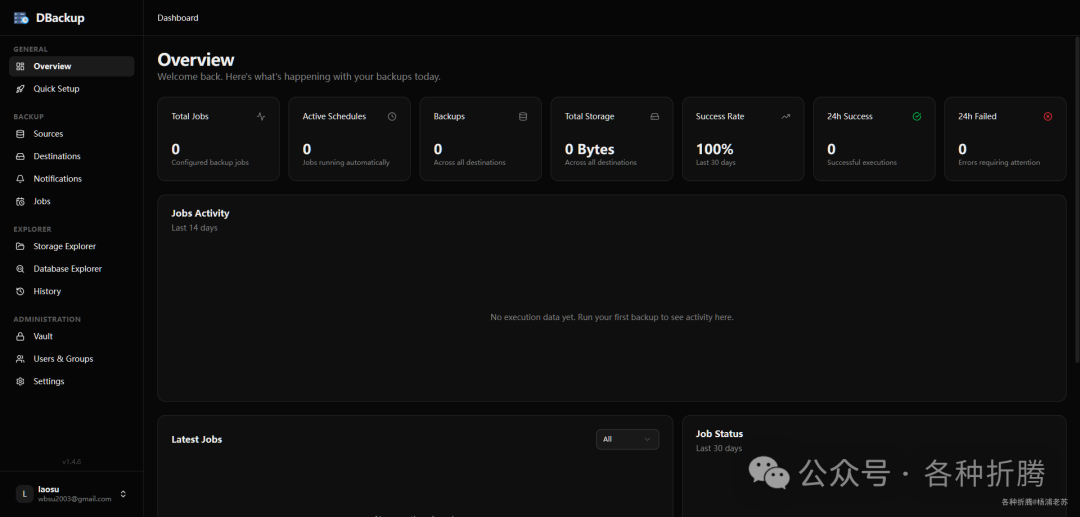Click the Total Jobs card
This screenshot has height=517, width=1080.
[218, 139]
